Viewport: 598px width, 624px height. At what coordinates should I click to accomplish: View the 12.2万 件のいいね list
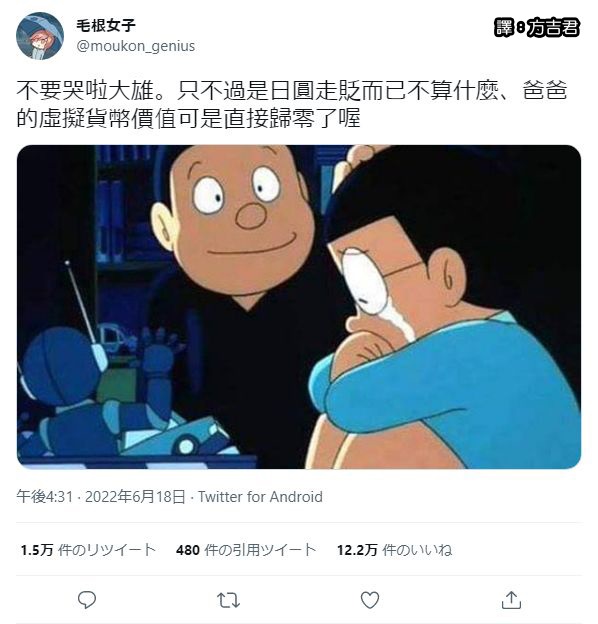[395, 550]
